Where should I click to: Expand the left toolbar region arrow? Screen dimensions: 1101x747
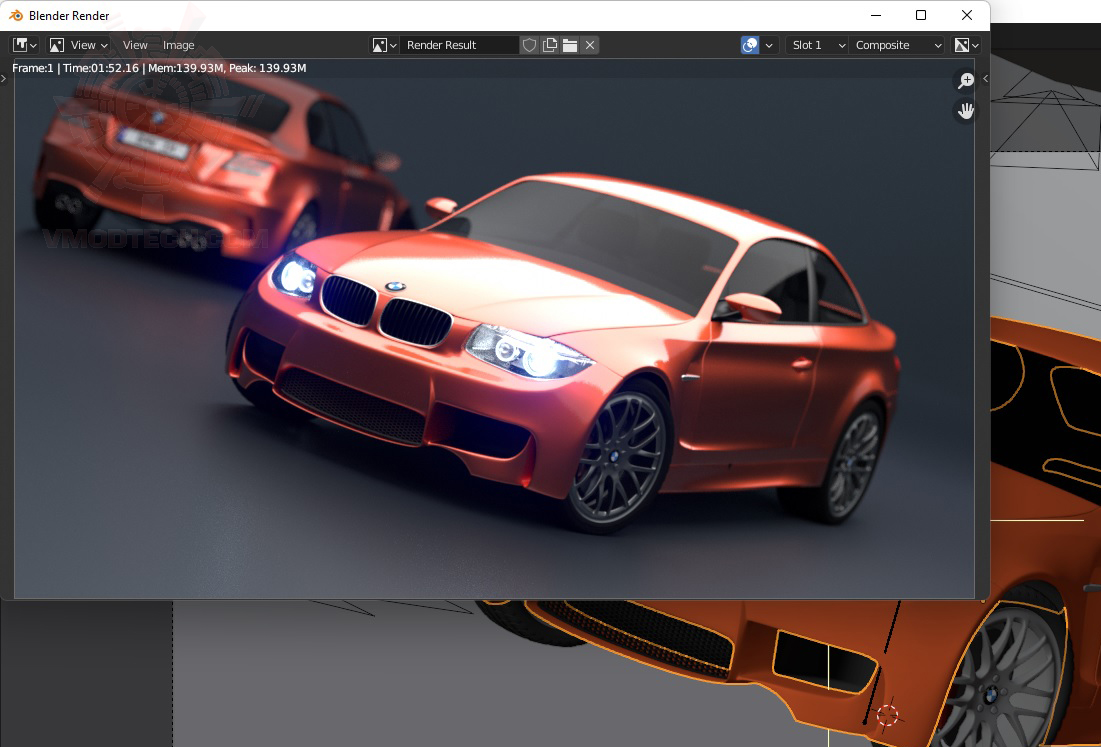click(4, 79)
